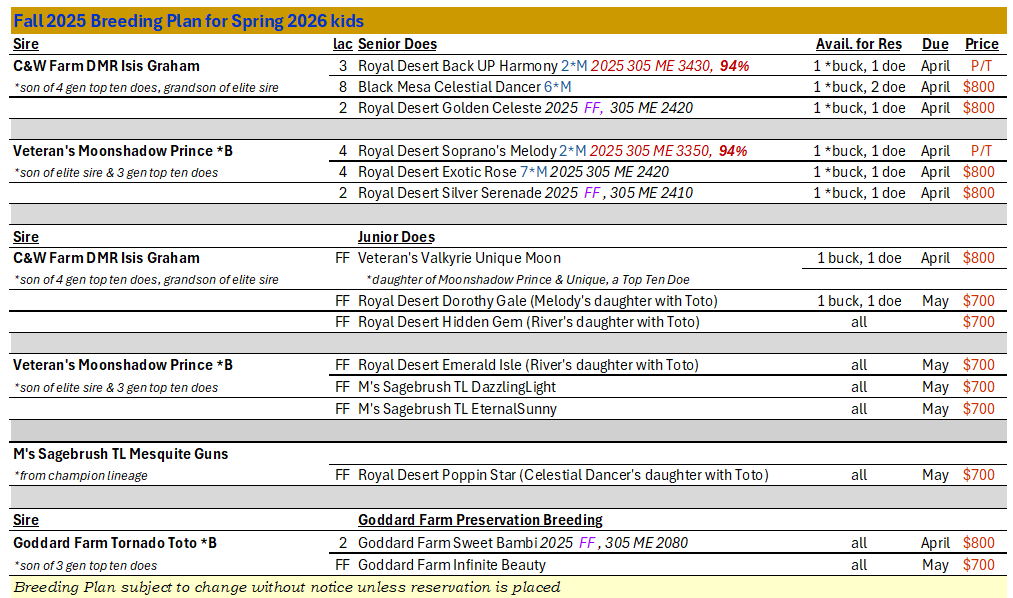
Task: Select the M's Sagebrush TL Mesquite Guns sire
Action: [120, 454]
